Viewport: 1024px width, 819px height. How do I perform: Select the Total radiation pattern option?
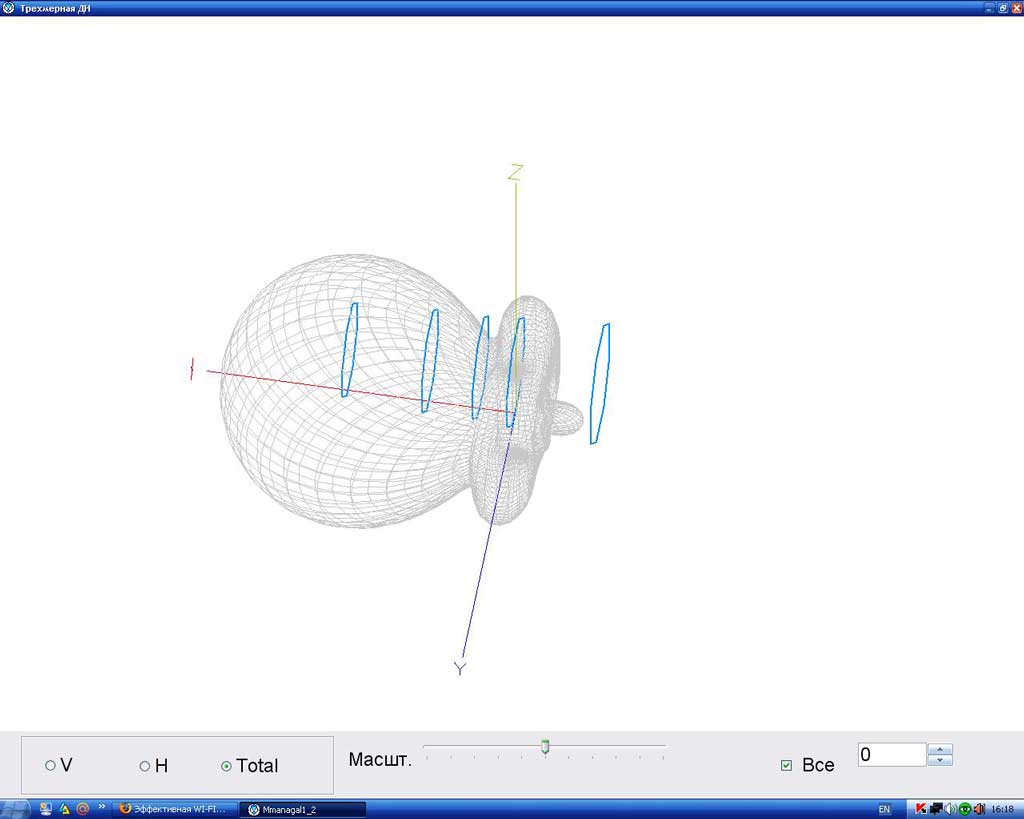226,766
